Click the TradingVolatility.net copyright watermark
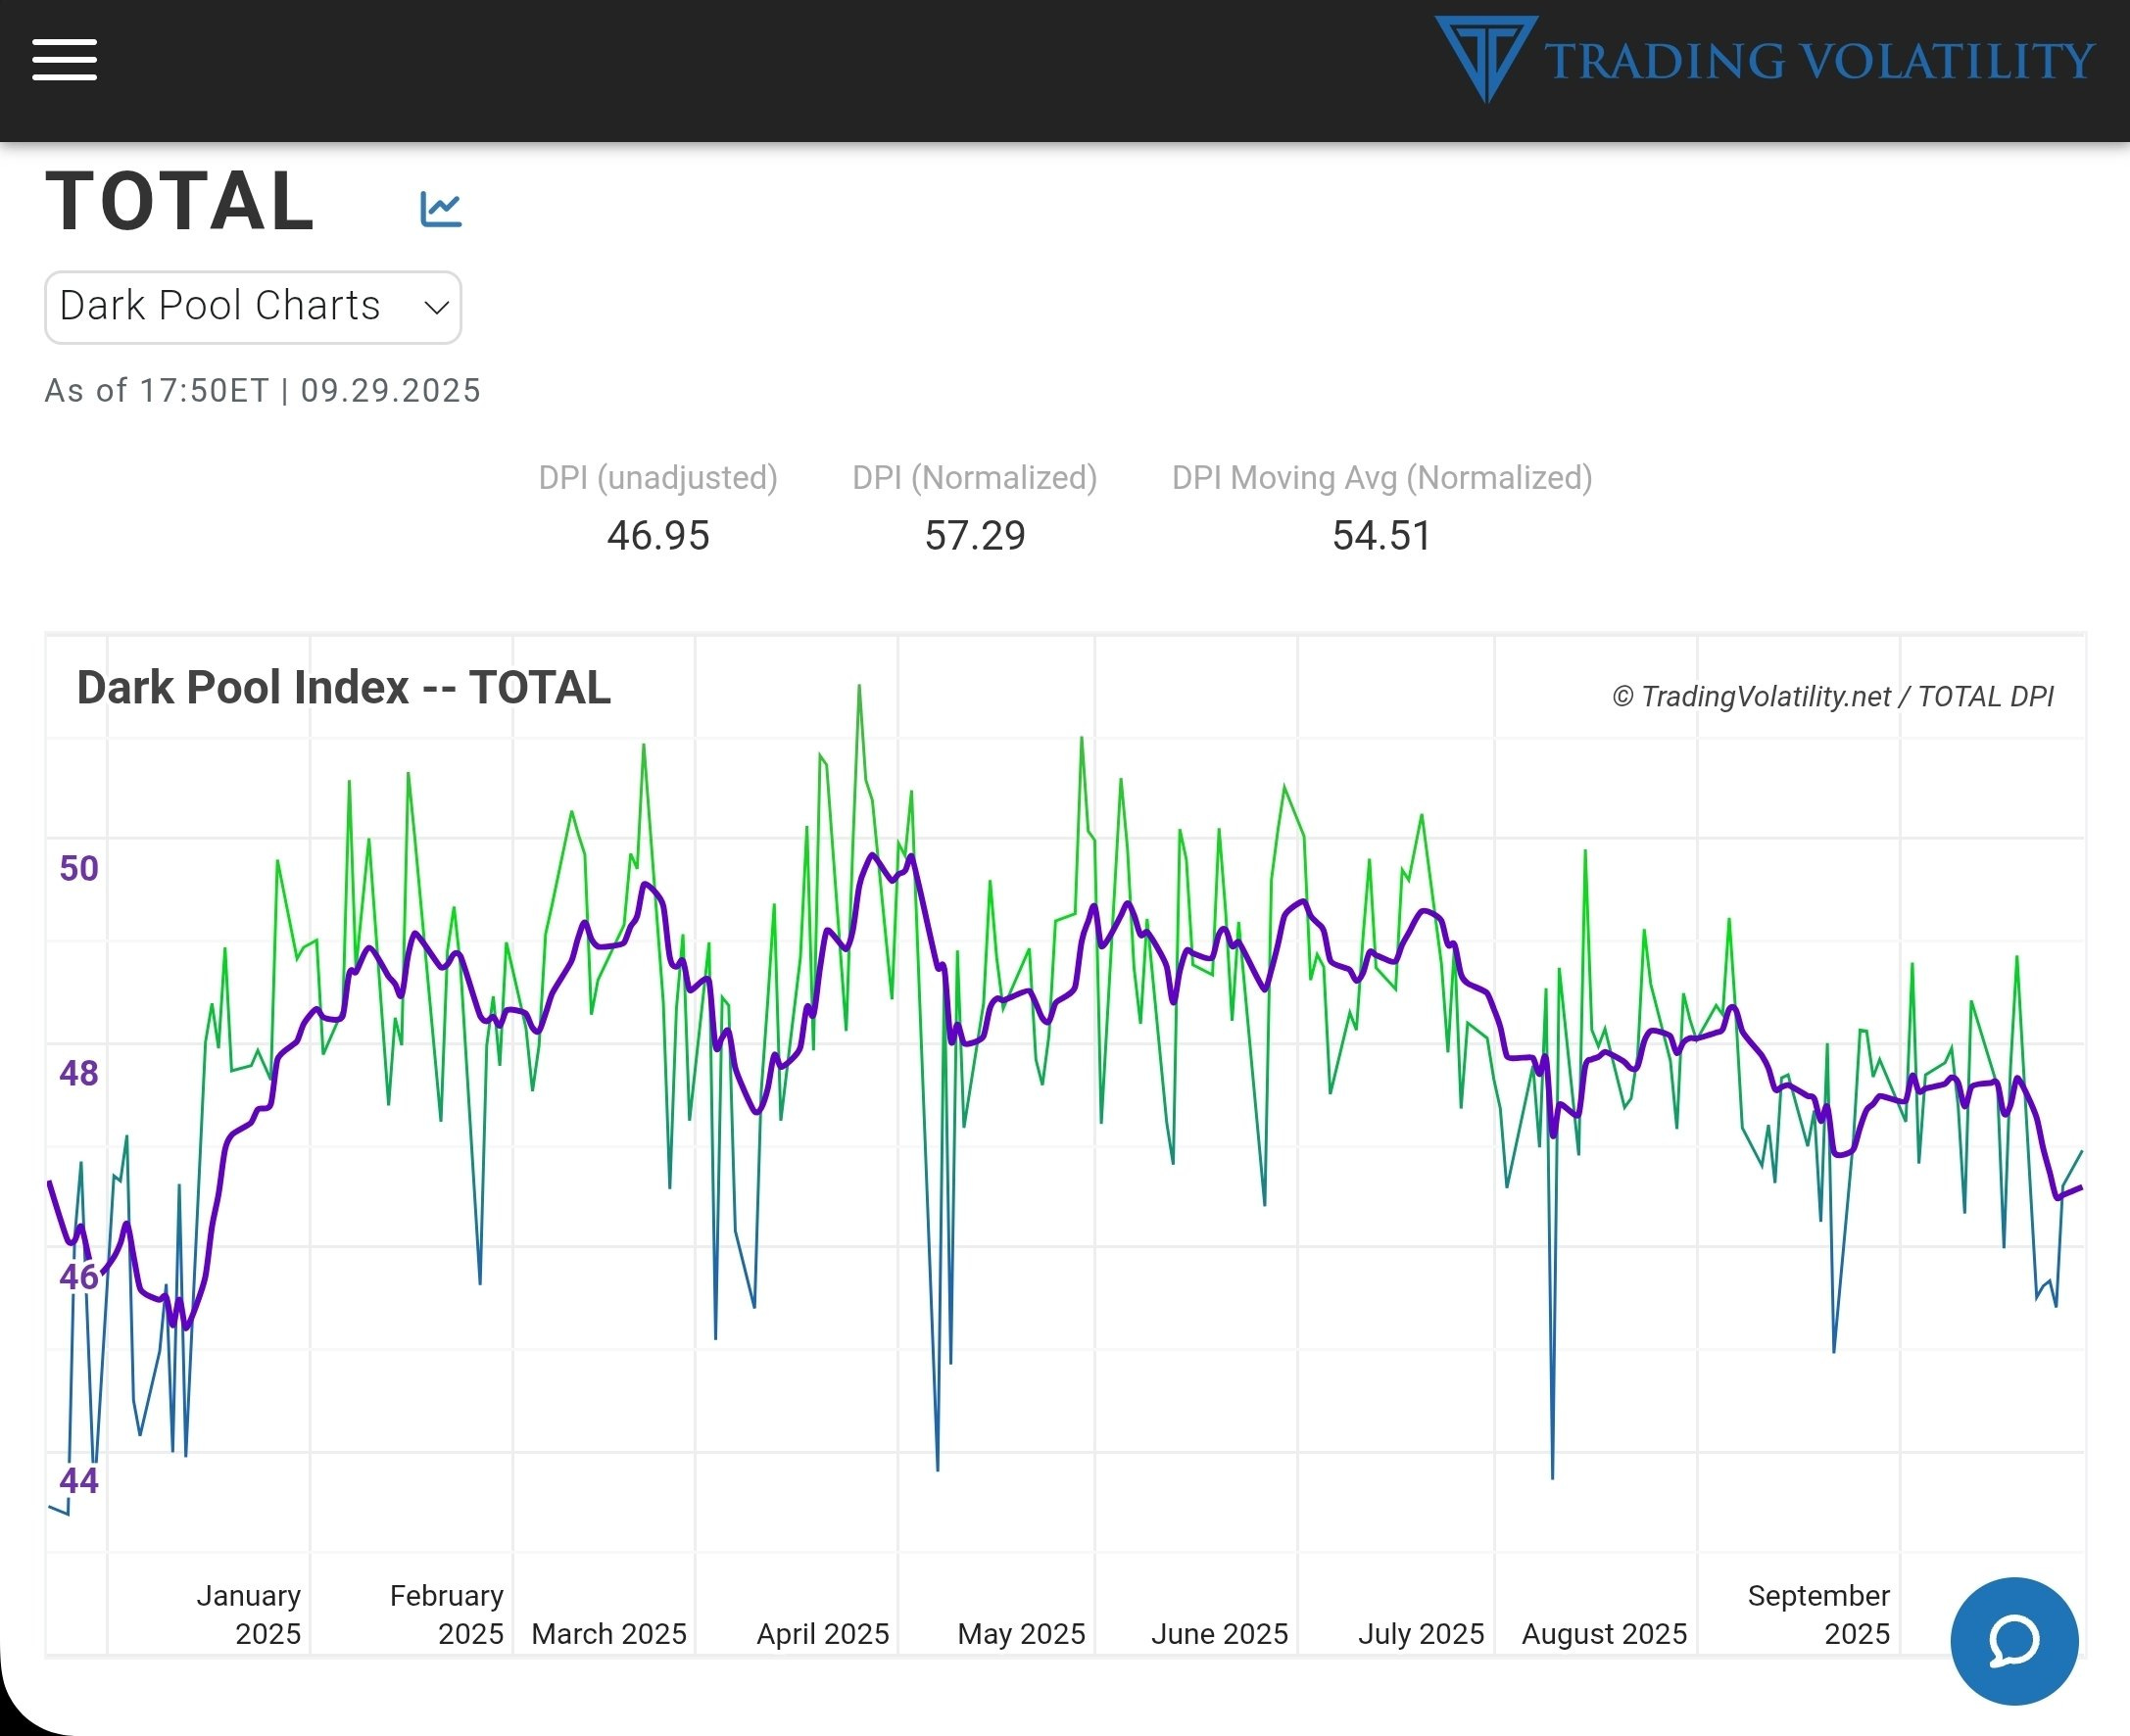The image size is (2130, 1736). point(1832,696)
